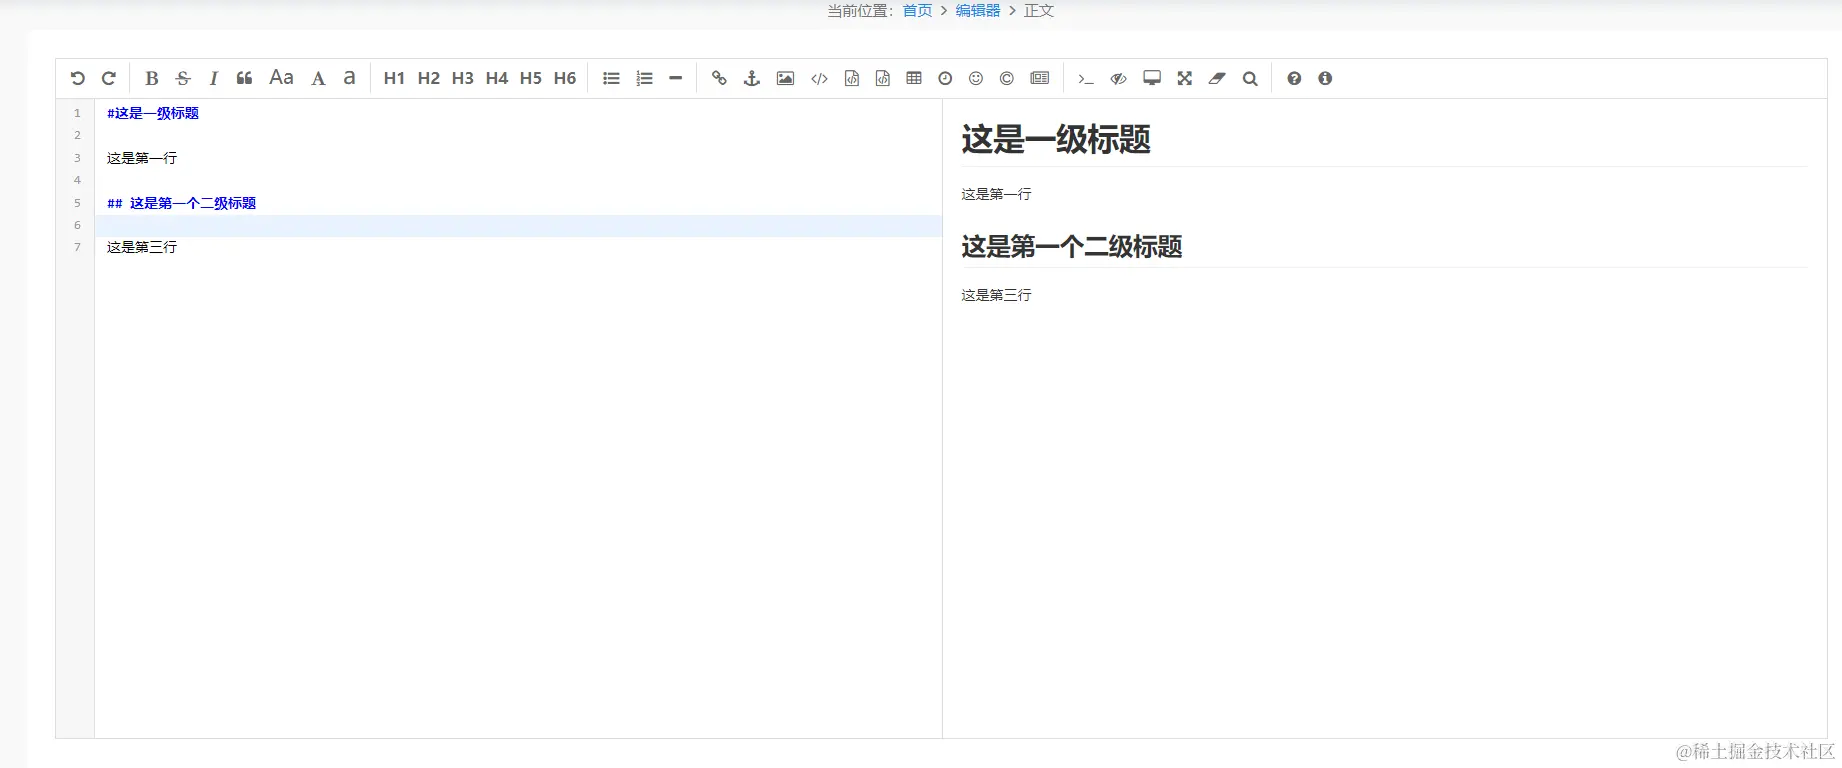
Task: Click preview paragraph "这是第一行"
Action: pyautogui.click(x=996, y=194)
